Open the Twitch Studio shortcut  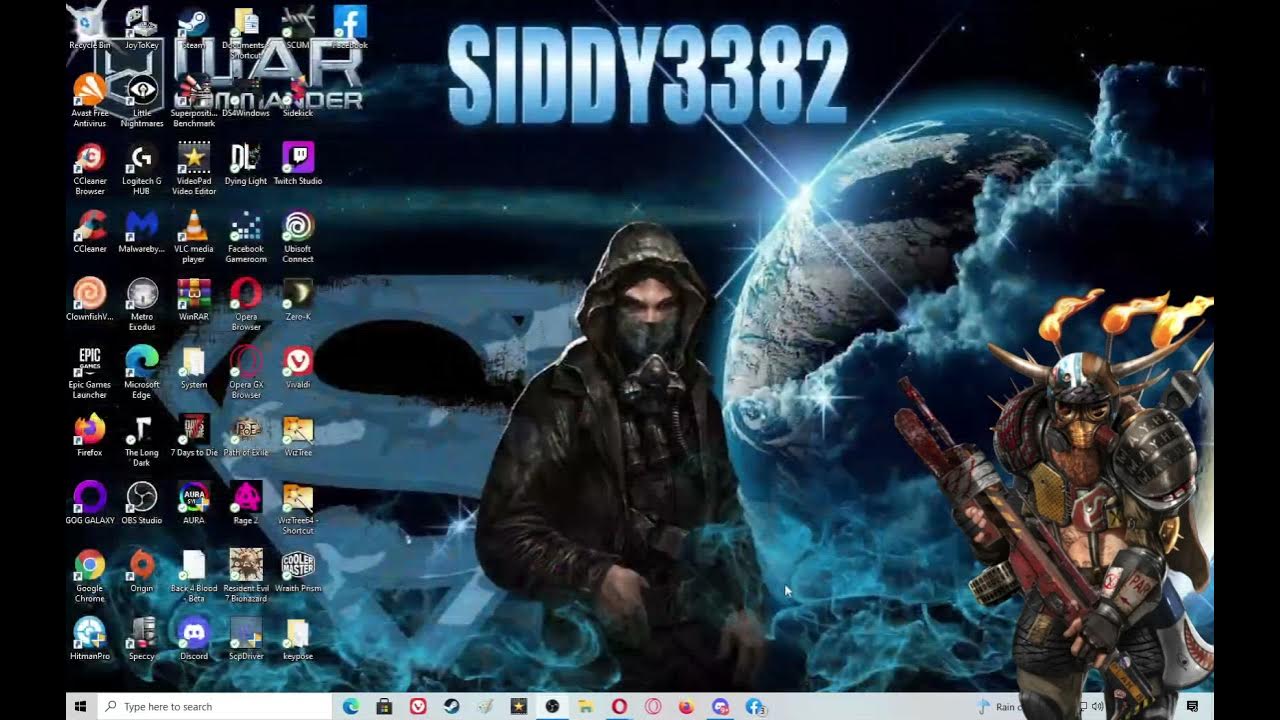tap(298, 164)
